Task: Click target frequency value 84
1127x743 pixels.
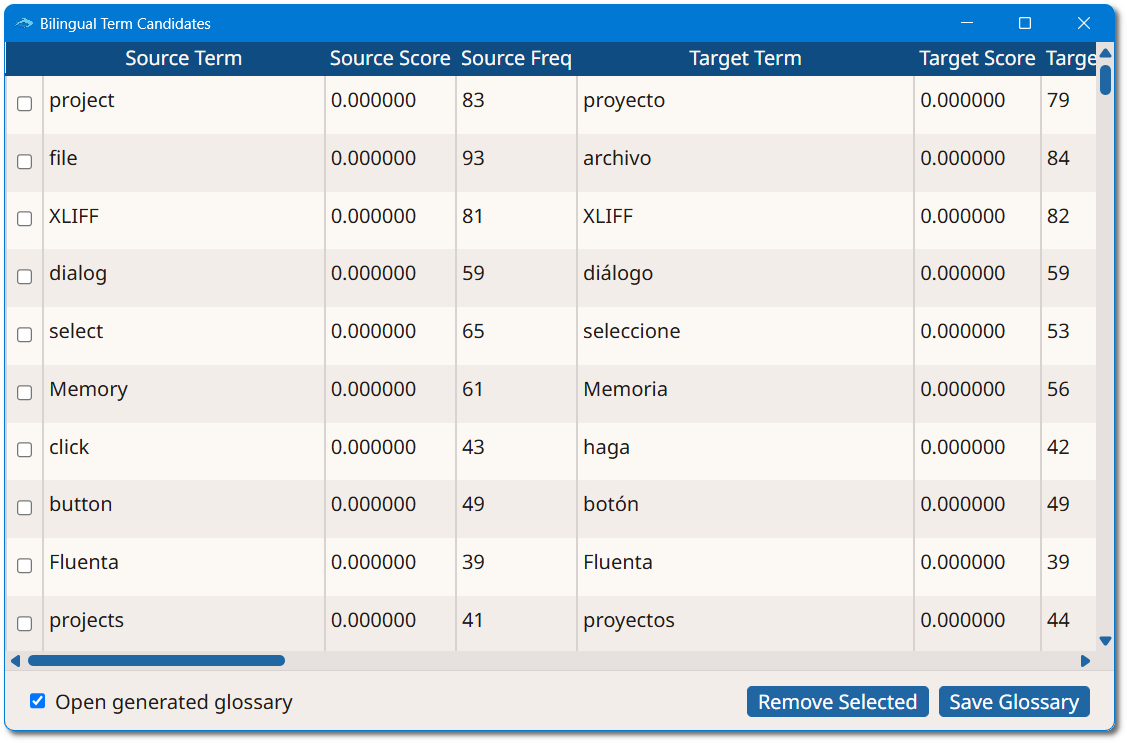Action: click(1058, 158)
